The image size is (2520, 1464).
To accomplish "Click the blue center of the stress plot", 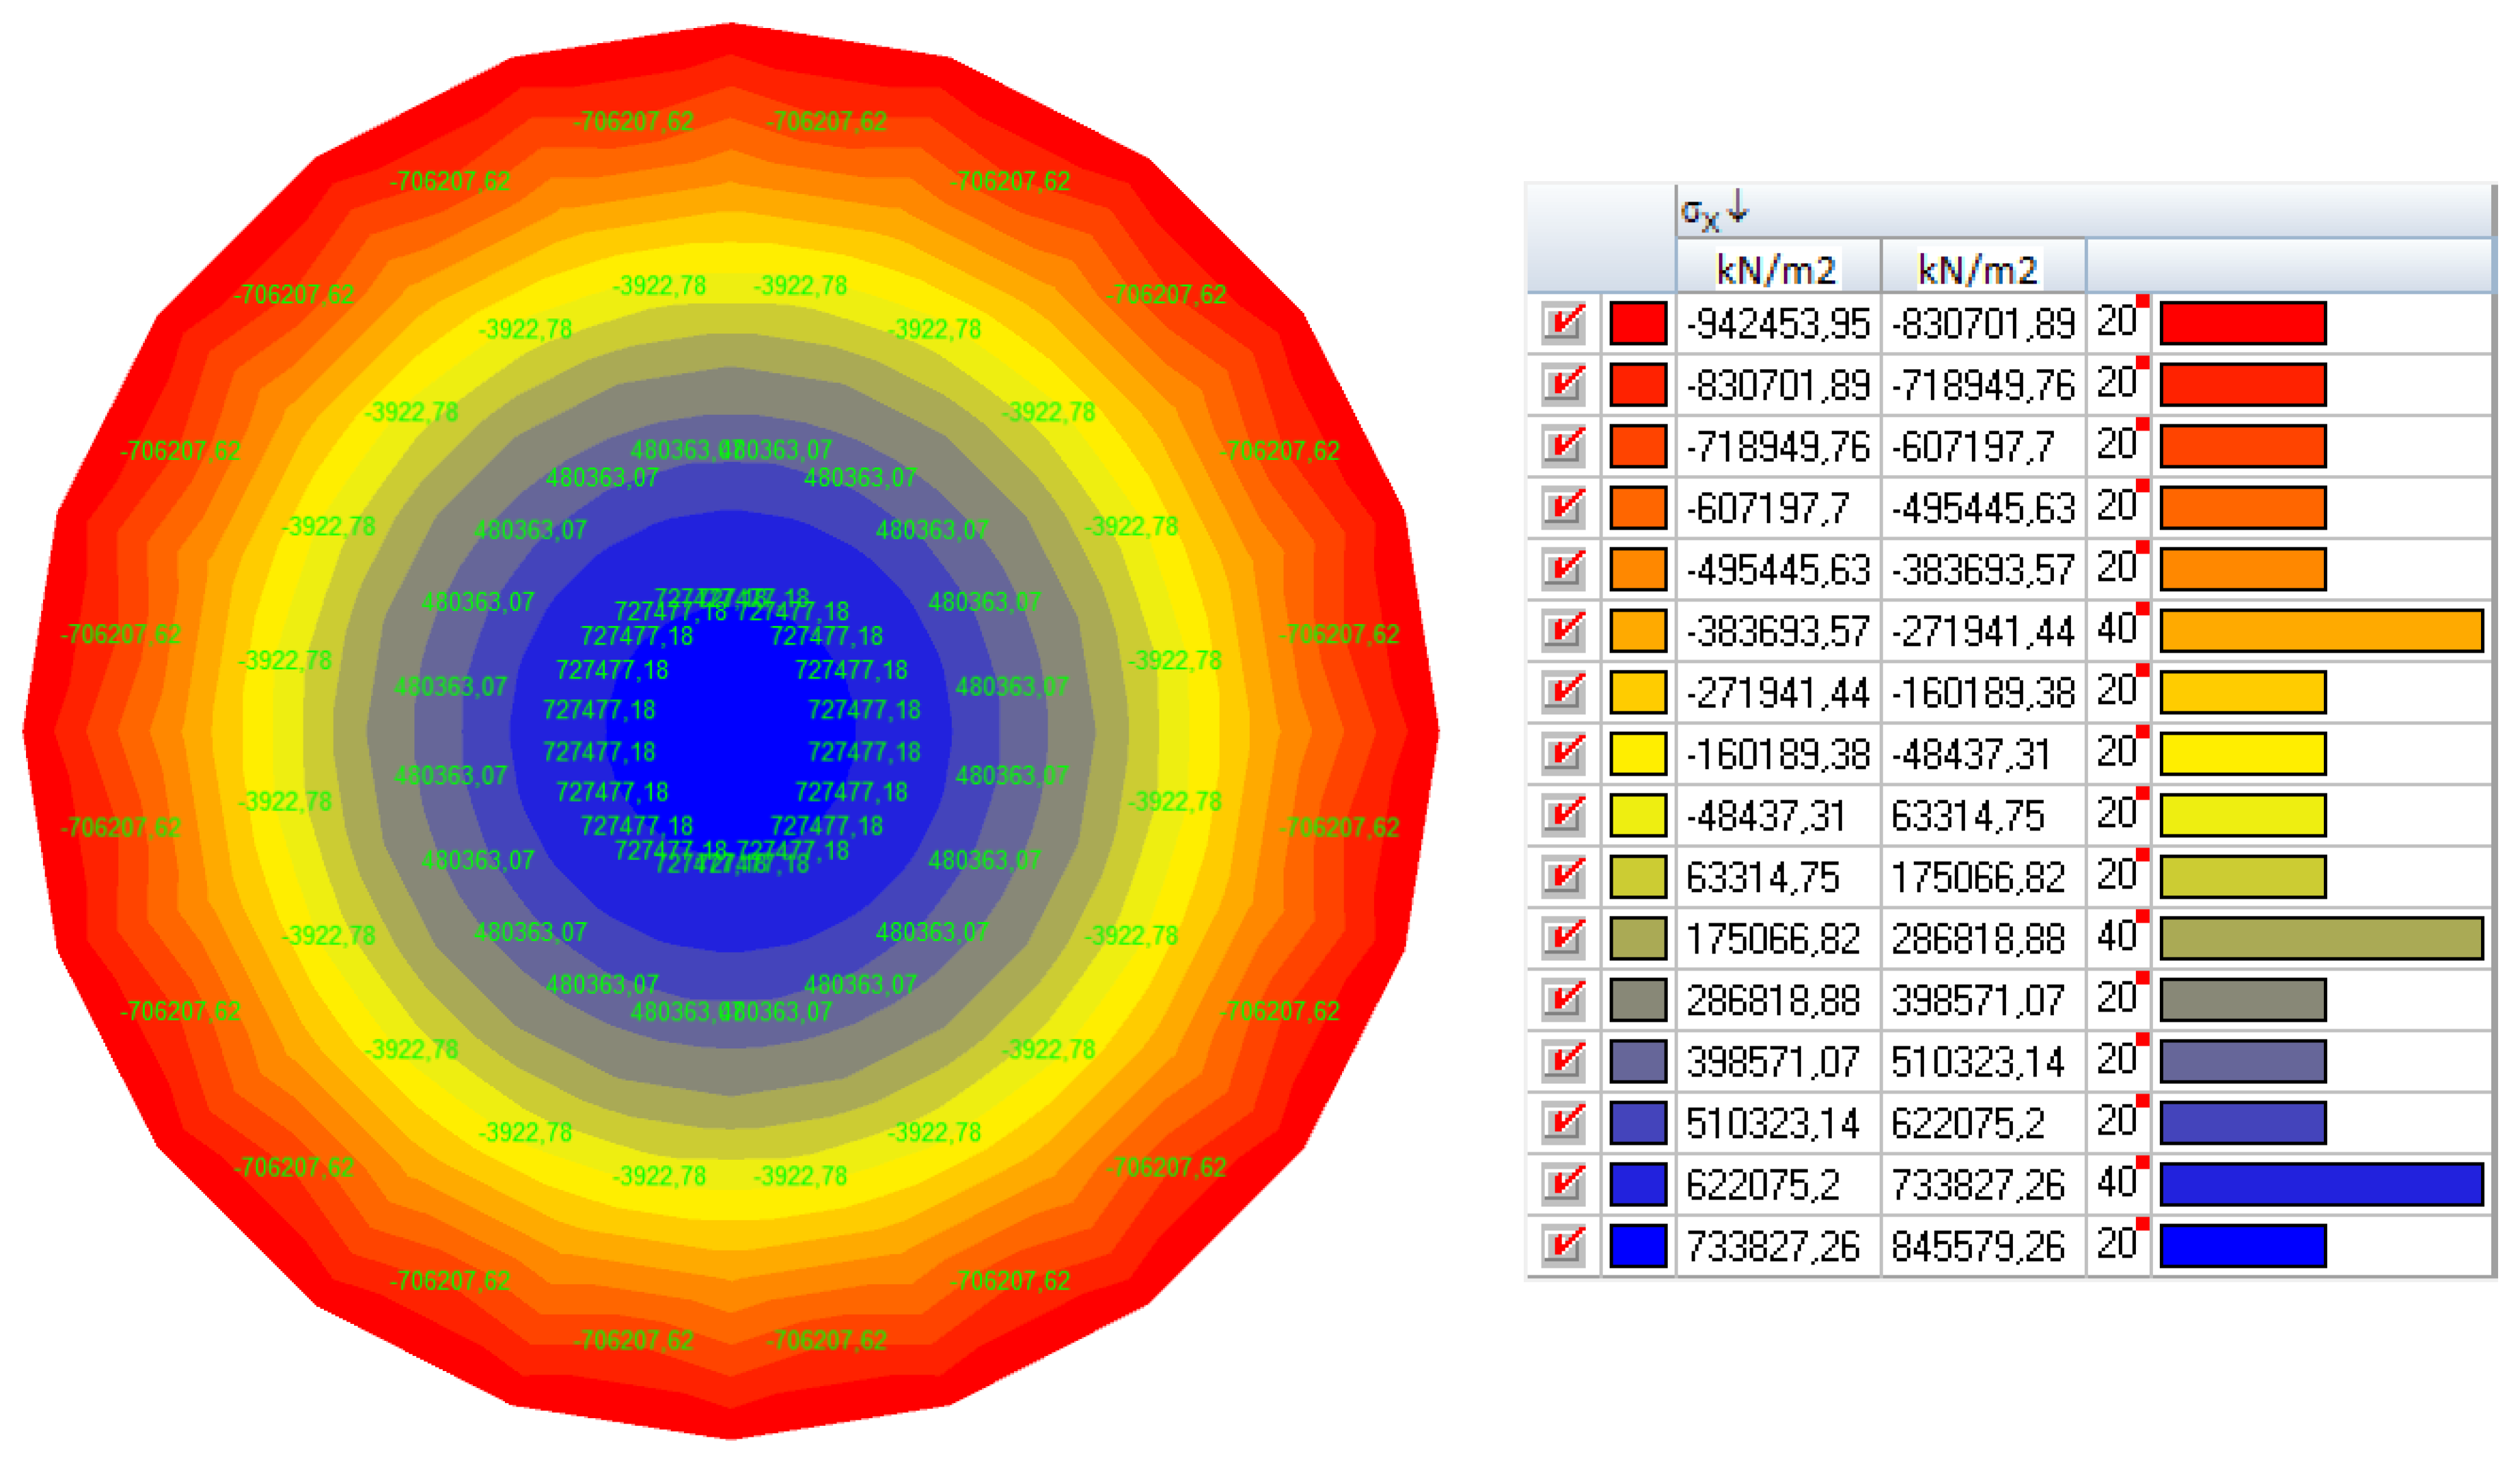I will click(731, 732).
